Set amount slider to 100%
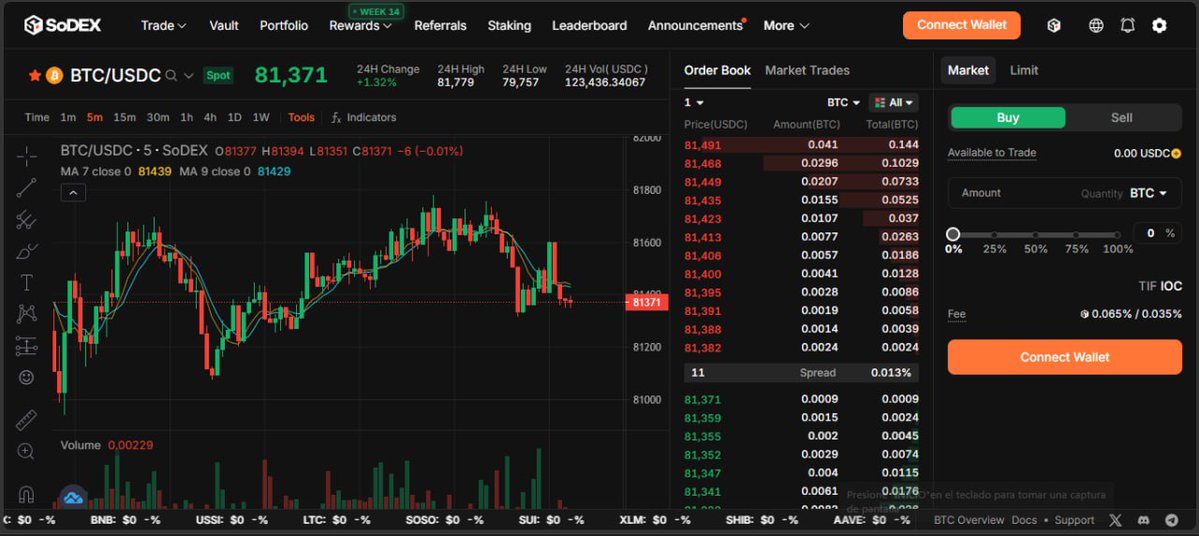Screen dimensions: 1199x536 [x=1118, y=236]
